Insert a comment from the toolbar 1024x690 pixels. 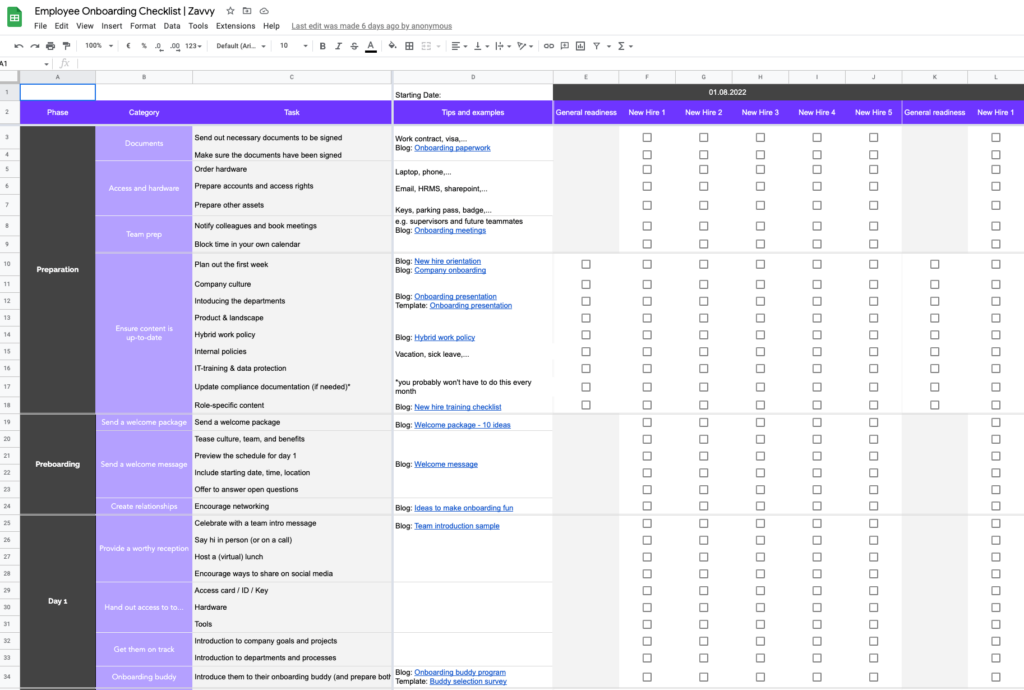click(x=562, y=46)
